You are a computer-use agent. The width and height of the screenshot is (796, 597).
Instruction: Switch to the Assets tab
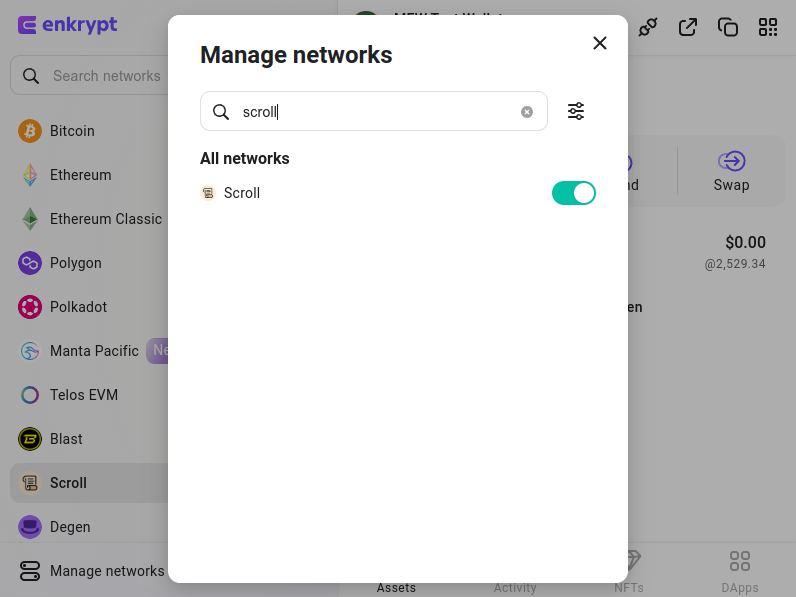click(396, 588)
